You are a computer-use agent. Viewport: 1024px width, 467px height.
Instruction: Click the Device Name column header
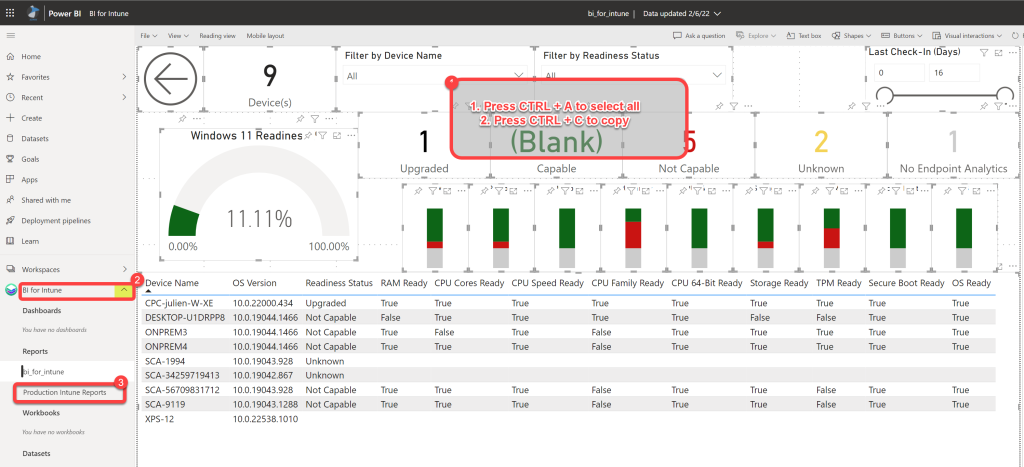tap(172, 283)
